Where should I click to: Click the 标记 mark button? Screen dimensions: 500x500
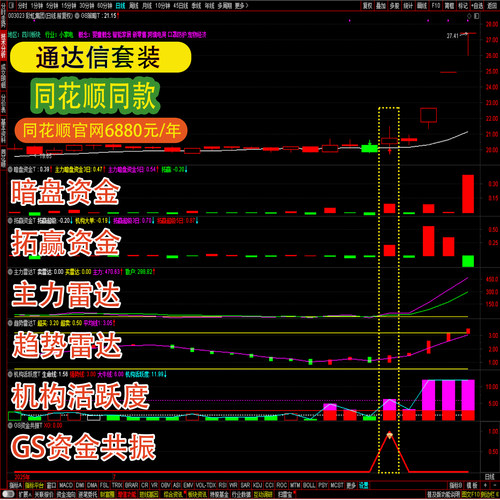coord(463,6)
